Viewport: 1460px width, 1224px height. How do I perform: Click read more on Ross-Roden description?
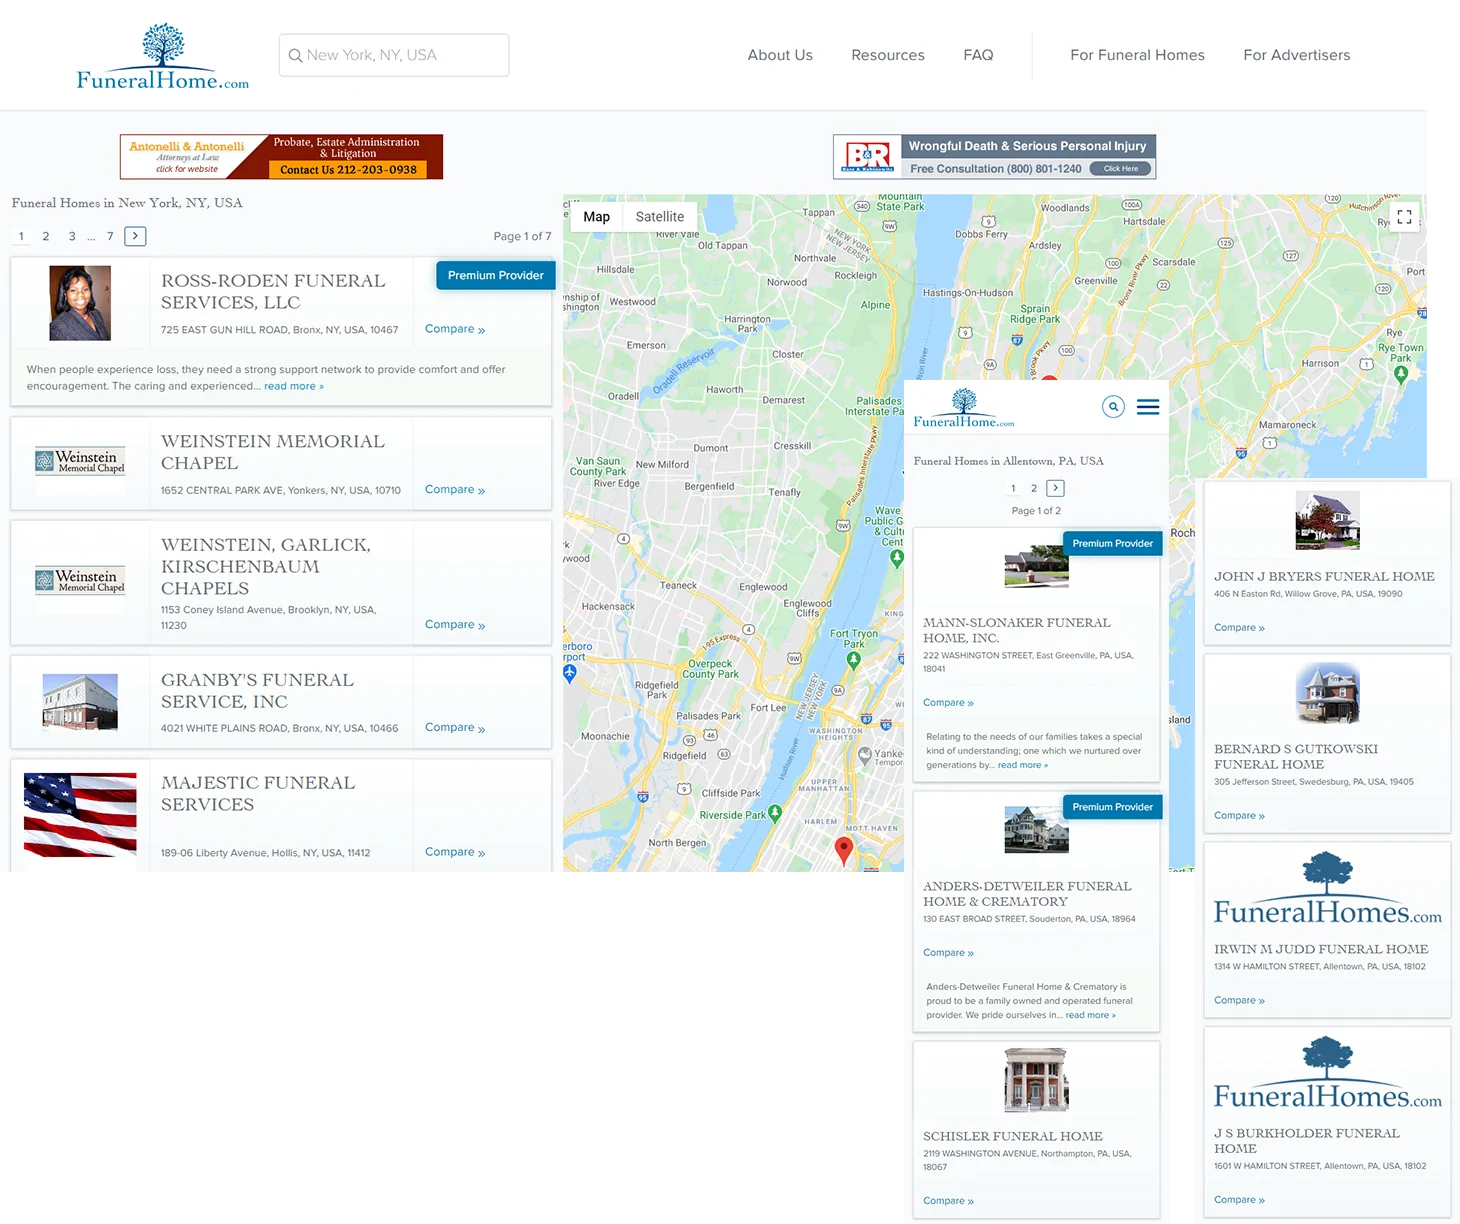(294, 386)
